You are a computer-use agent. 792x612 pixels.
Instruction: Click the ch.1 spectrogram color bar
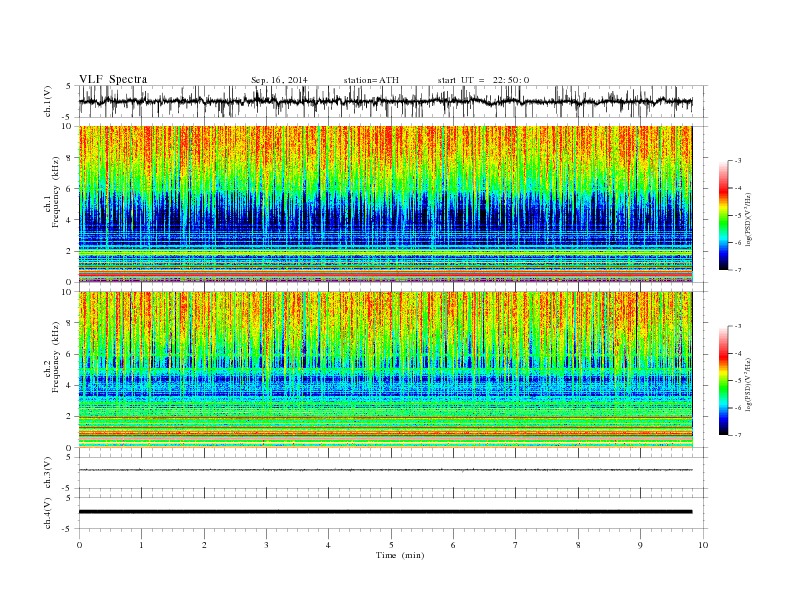coord(723,216)
